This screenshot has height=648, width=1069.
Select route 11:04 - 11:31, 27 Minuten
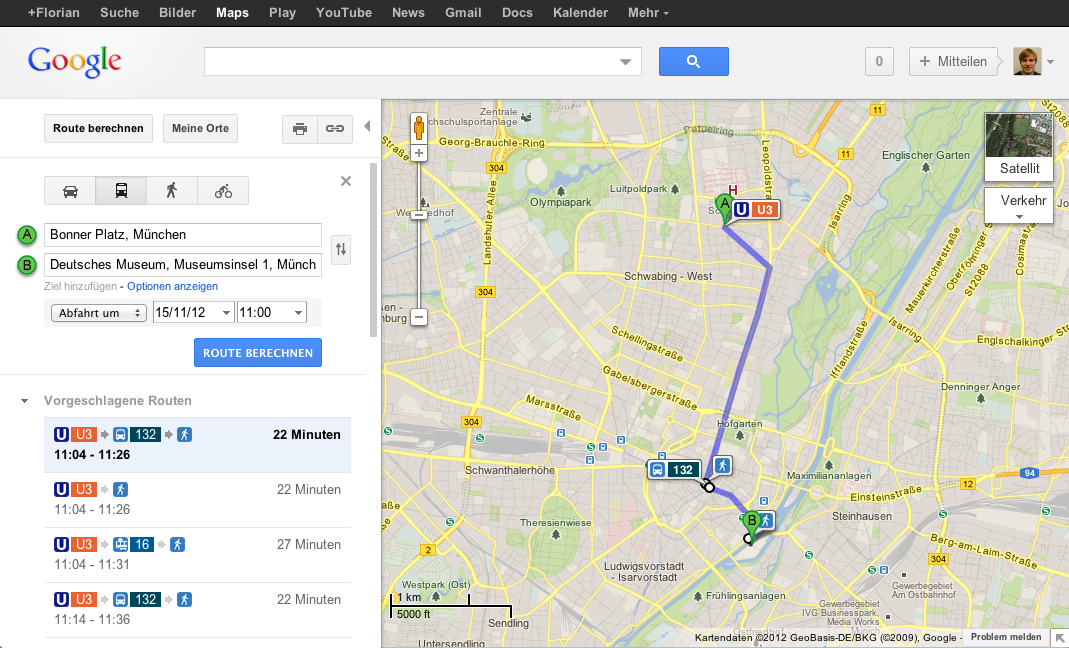[x=198, y=555]
